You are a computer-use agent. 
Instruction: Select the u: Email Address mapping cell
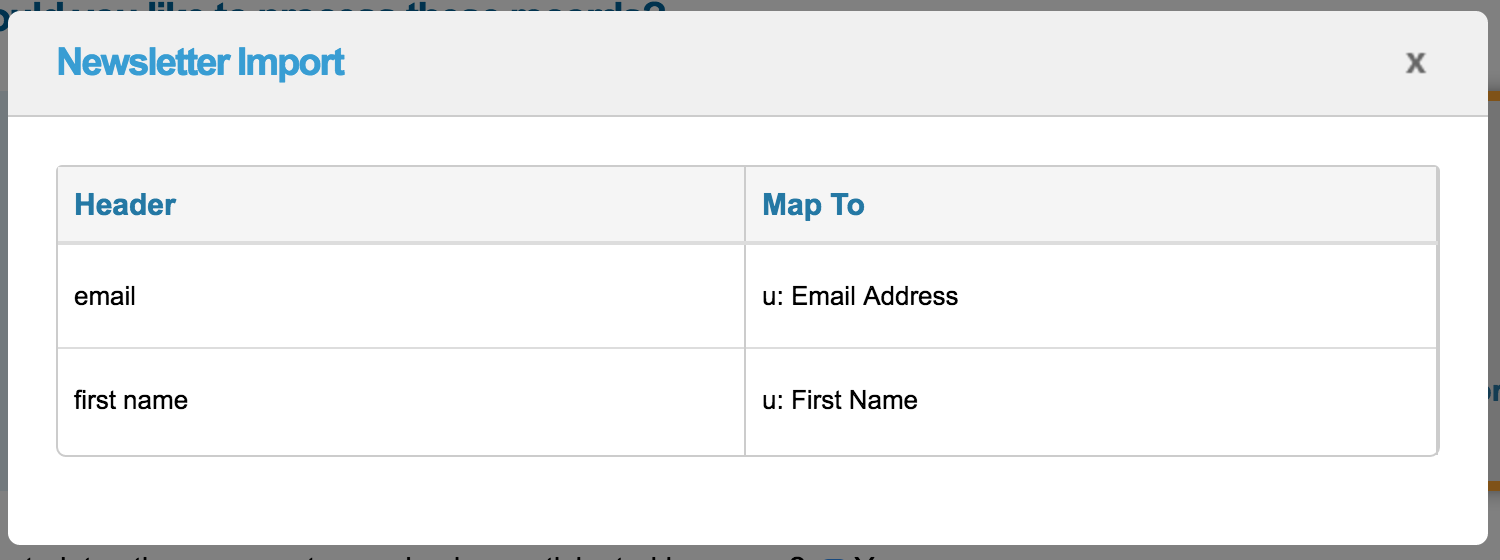point(860,296)
